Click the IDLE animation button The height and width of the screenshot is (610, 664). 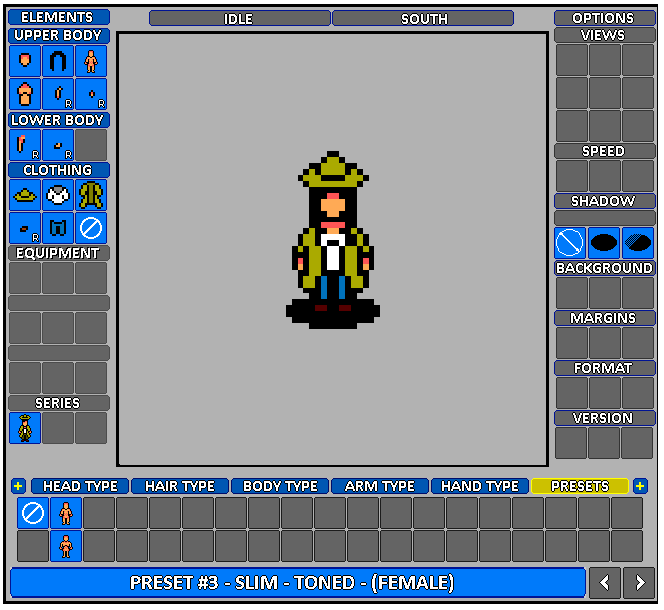[x=240, y=18]
